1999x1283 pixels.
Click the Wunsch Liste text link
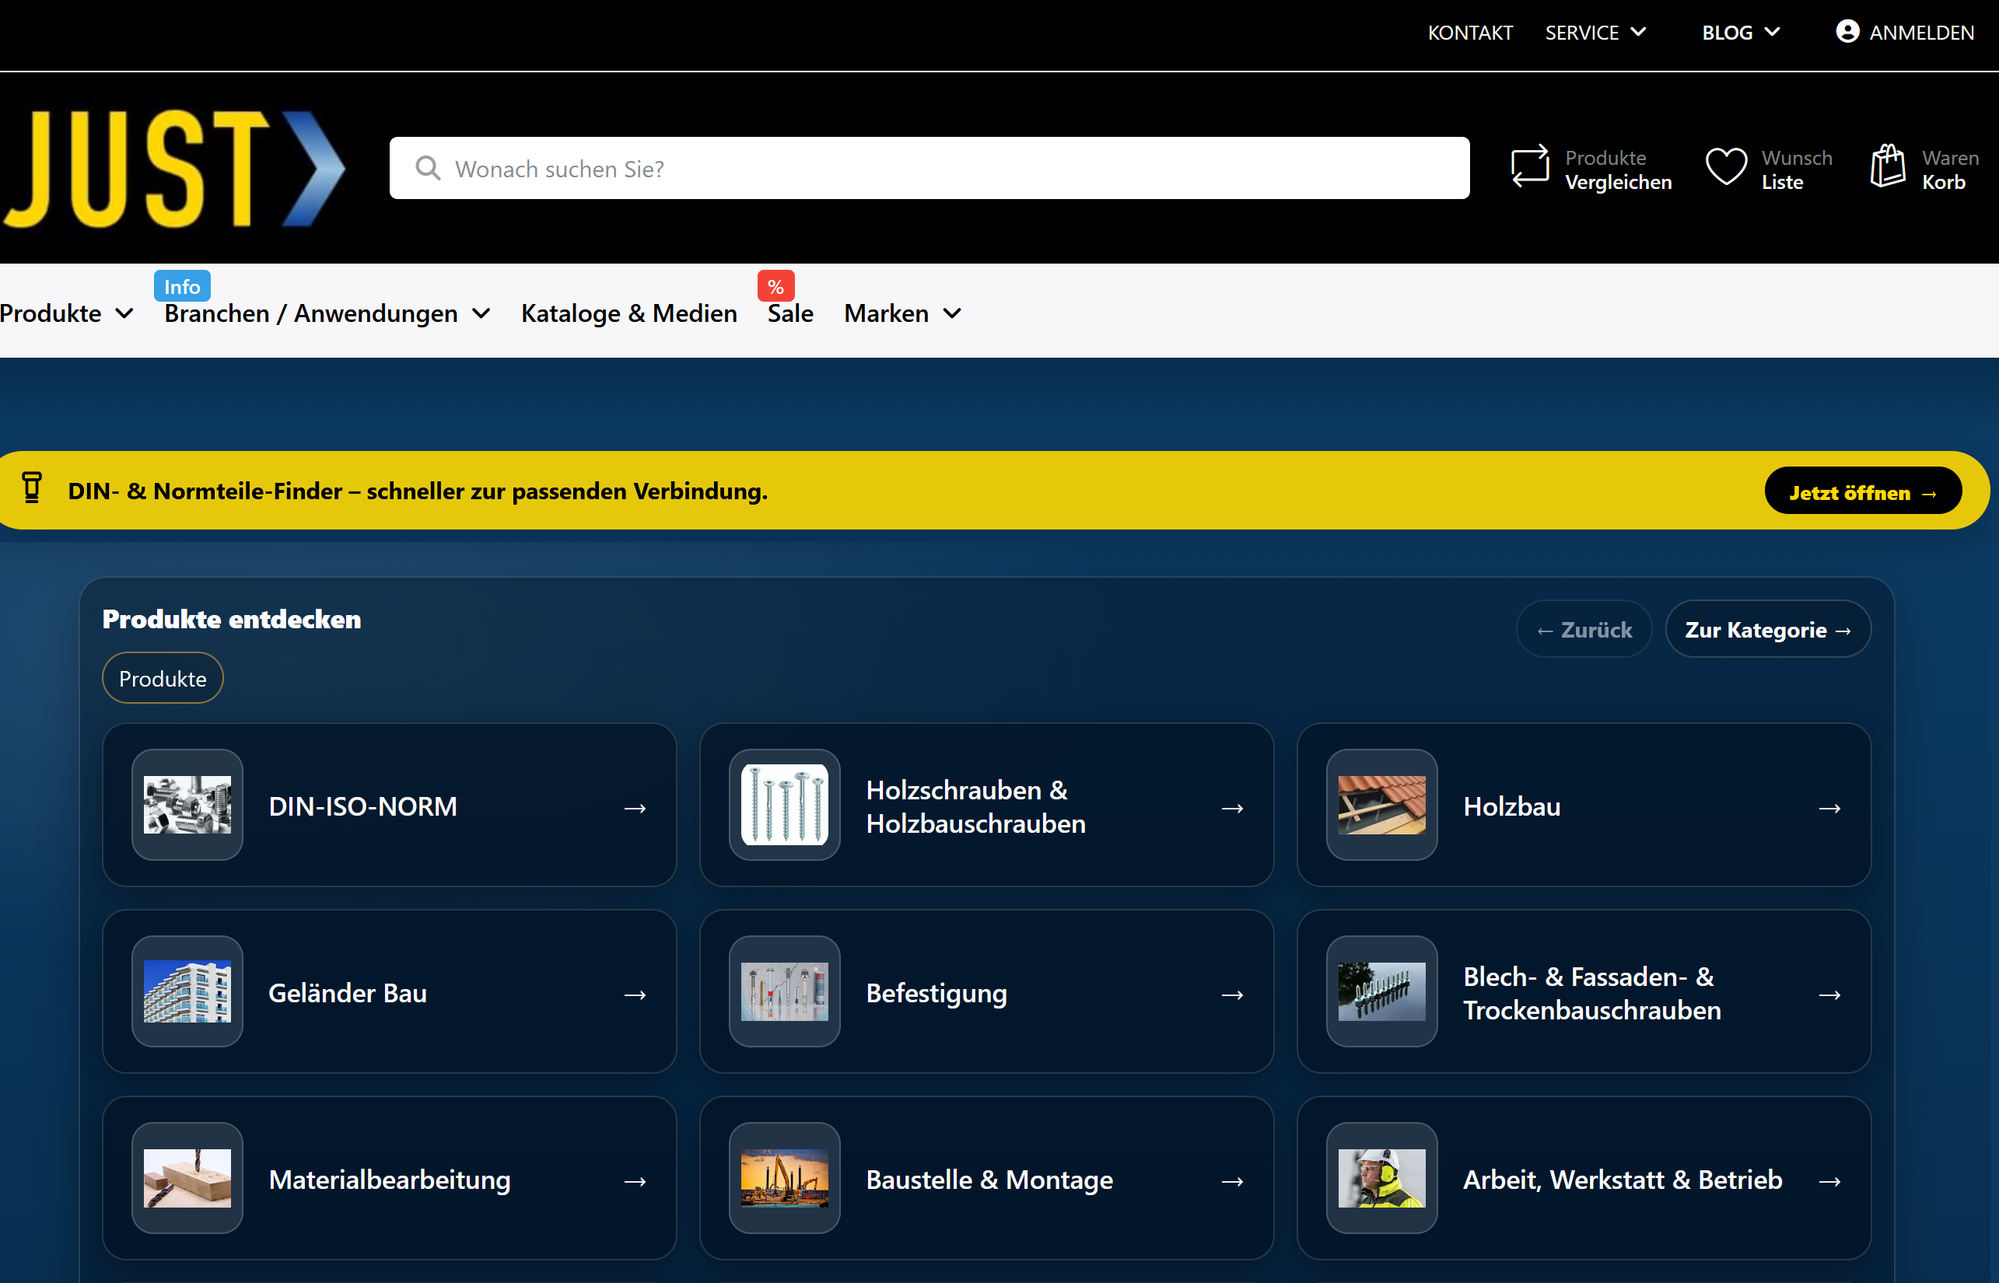pyautogui.click(x=1797, y=170)
